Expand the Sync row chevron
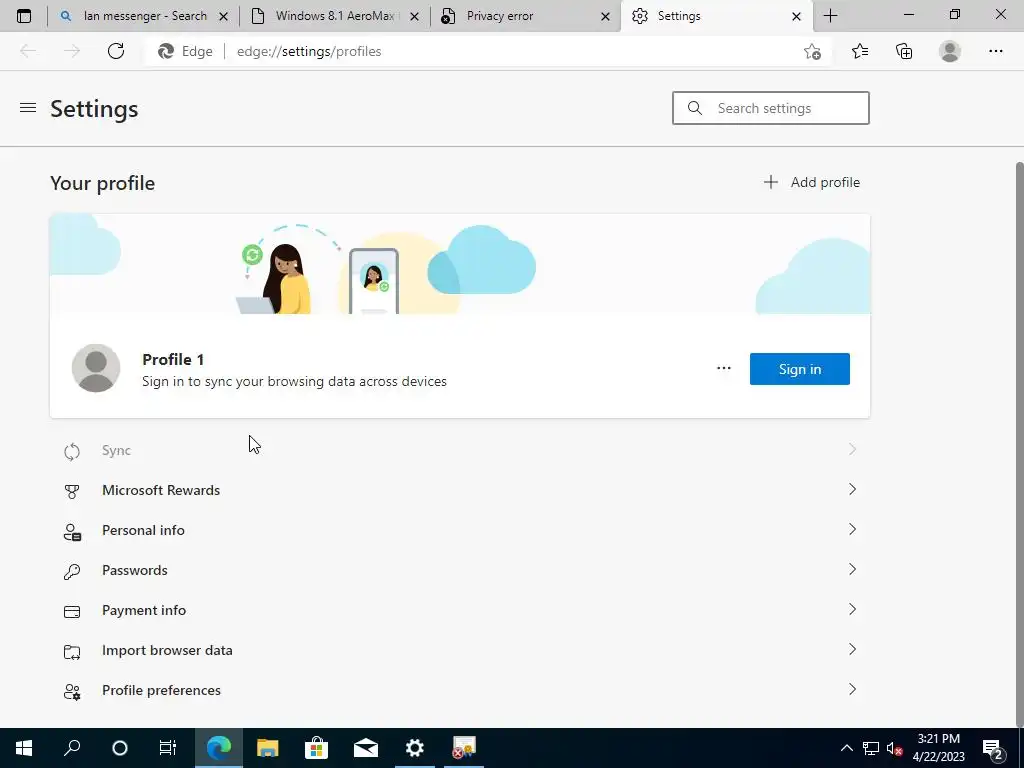The image size is (1024, 768). click(852, 449)
